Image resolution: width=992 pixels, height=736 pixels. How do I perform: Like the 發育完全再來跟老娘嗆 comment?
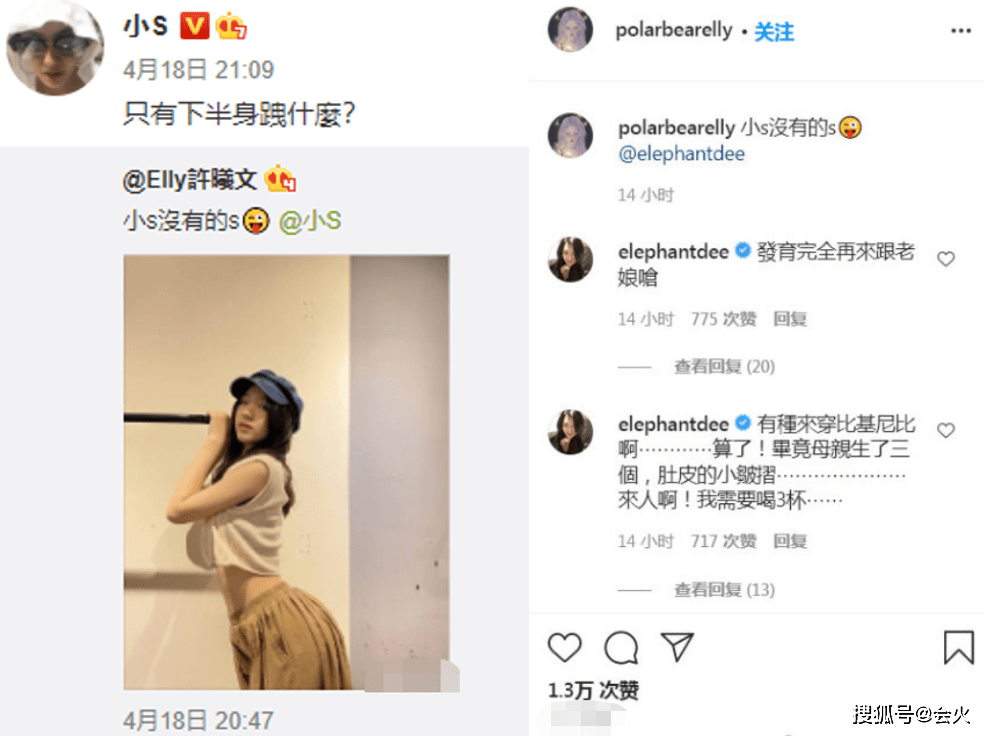[946, 258]
